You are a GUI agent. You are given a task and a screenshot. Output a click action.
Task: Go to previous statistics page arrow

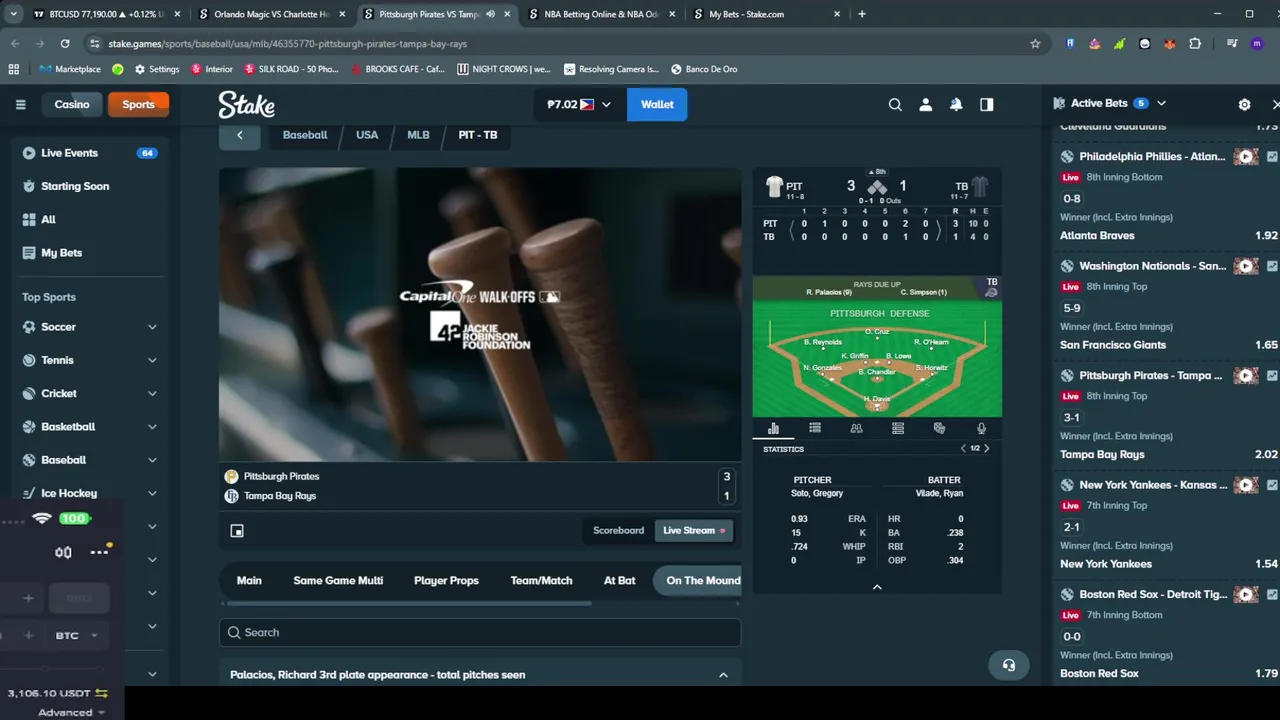[963, 448]
